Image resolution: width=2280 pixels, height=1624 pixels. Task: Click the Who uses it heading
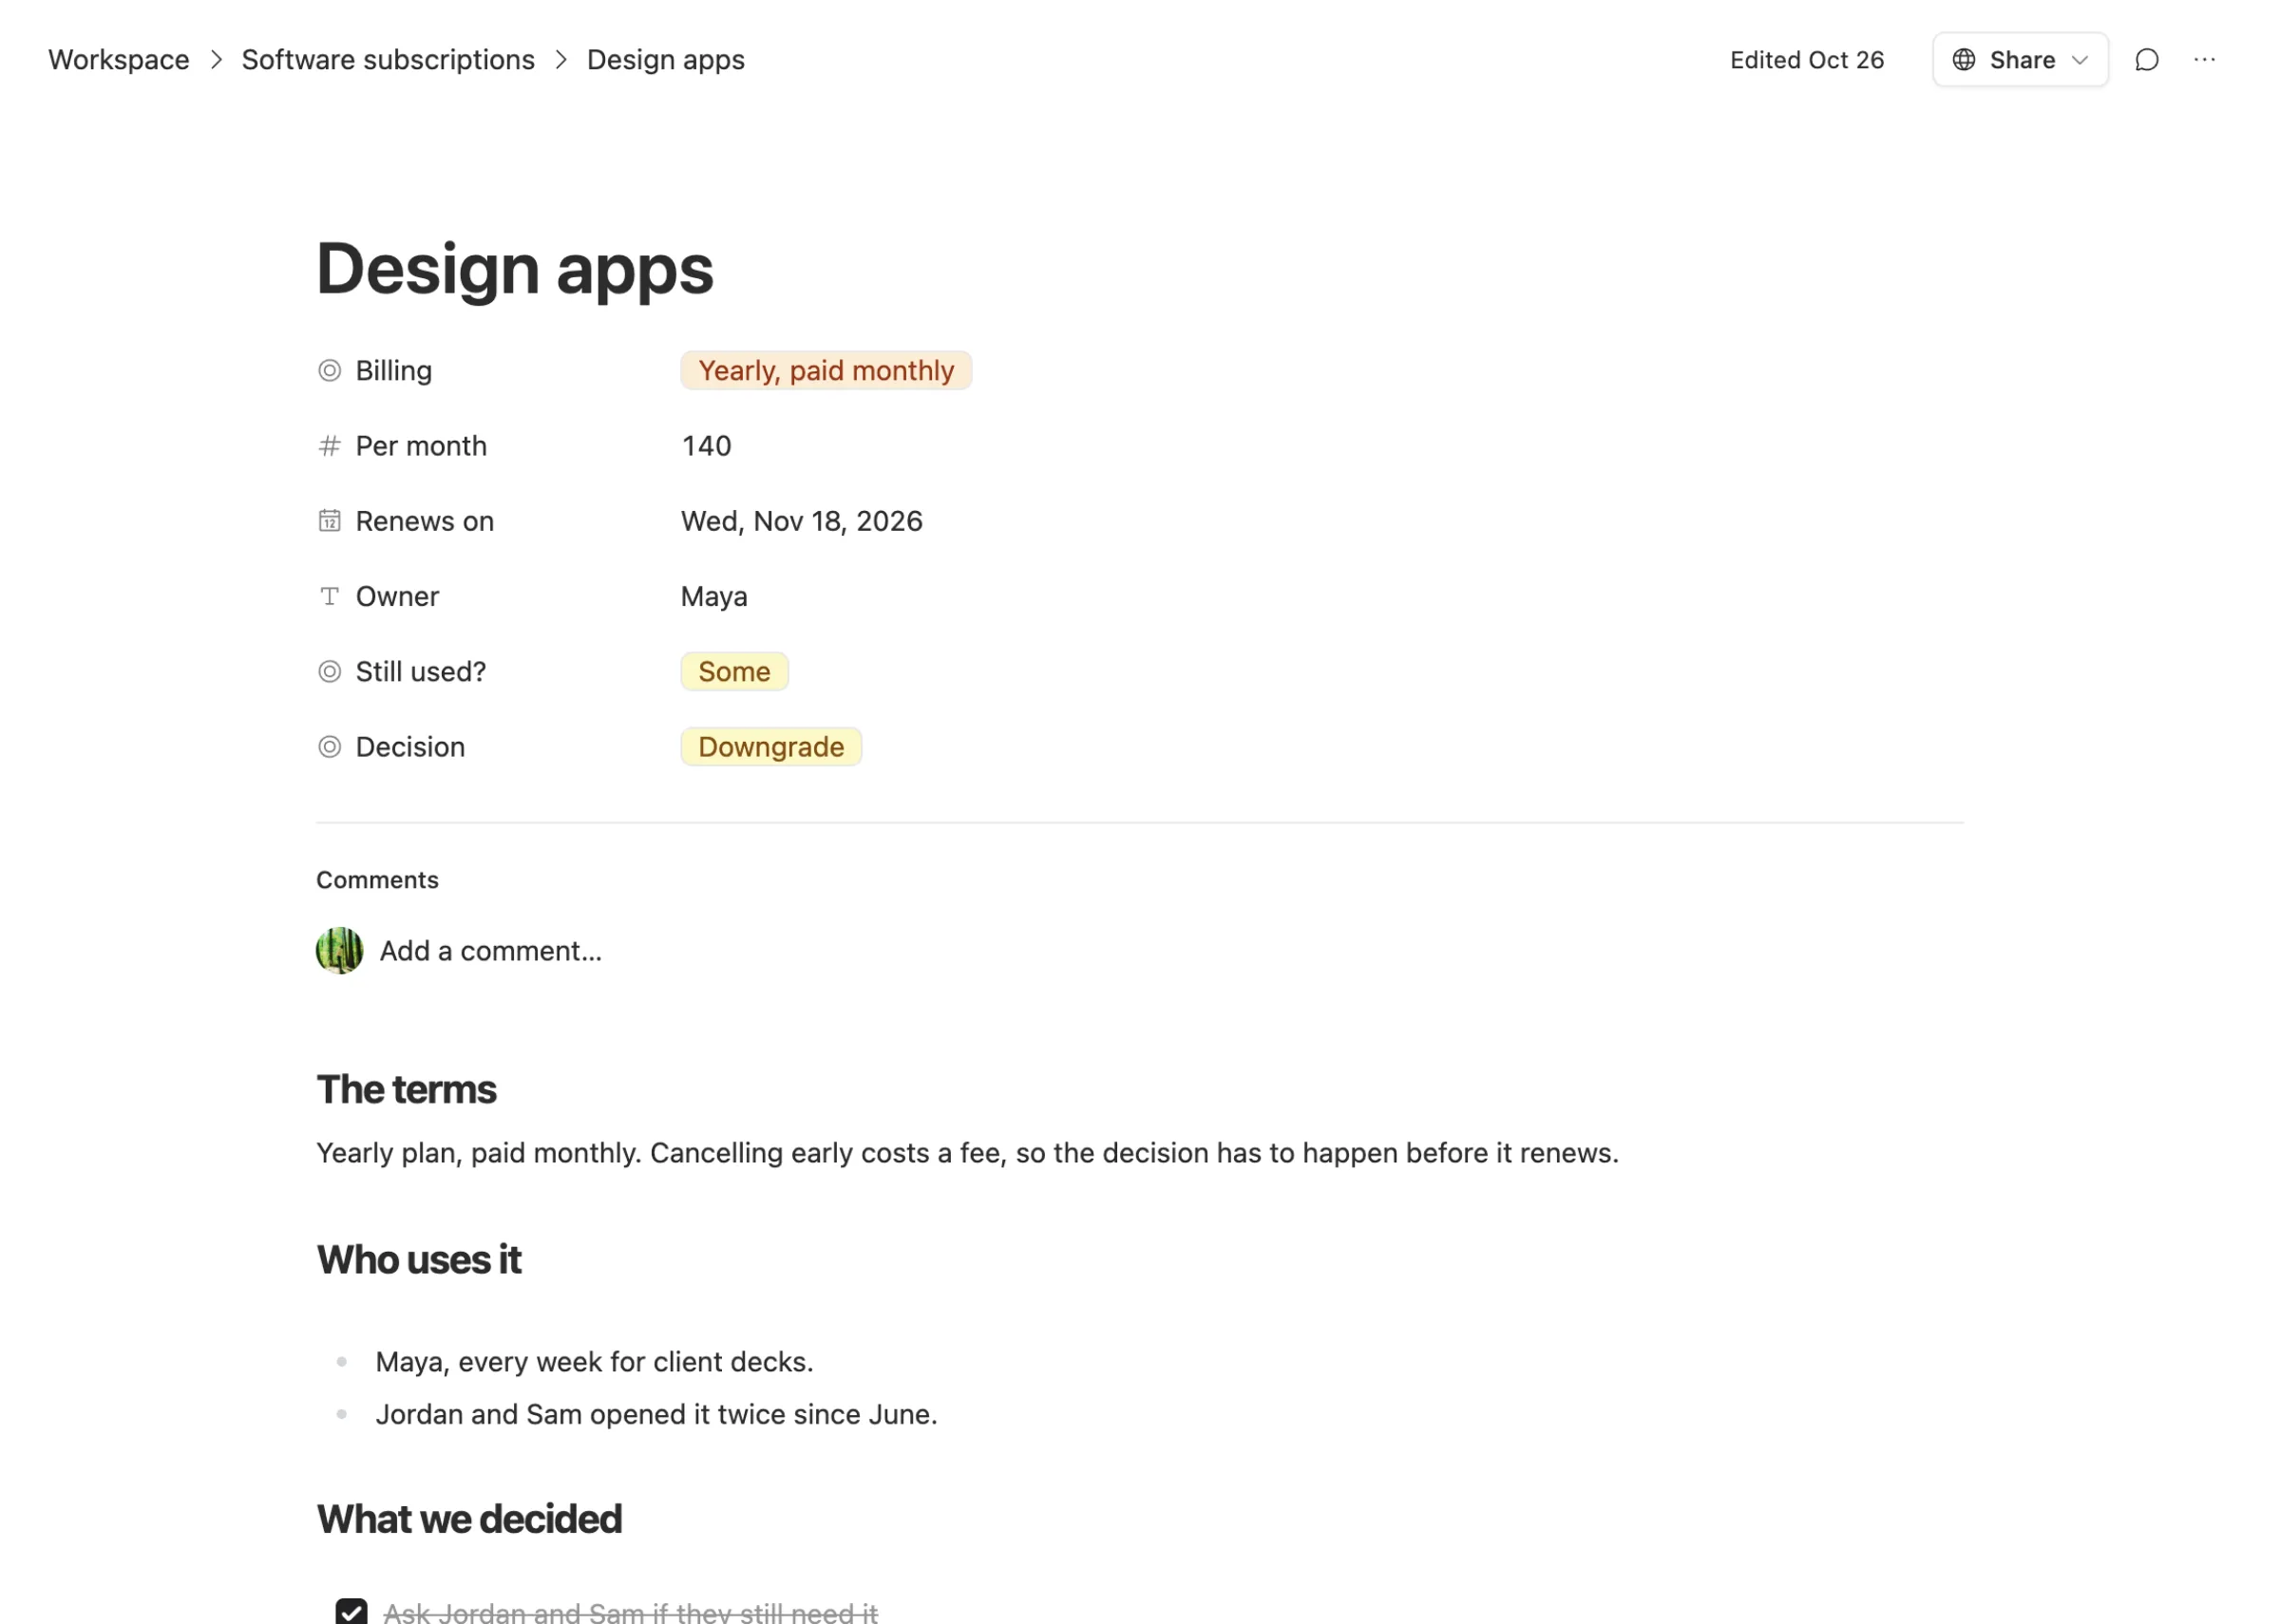point(419,1260)
